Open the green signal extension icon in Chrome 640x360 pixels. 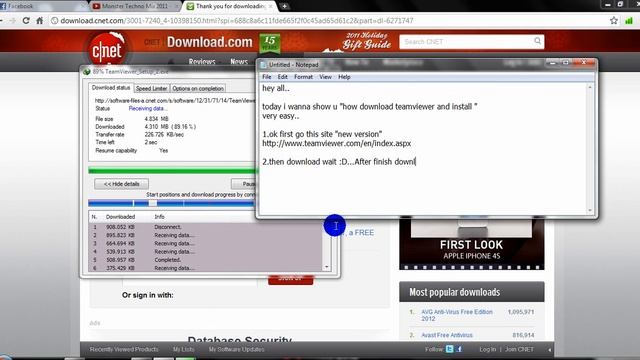point(629,20)
